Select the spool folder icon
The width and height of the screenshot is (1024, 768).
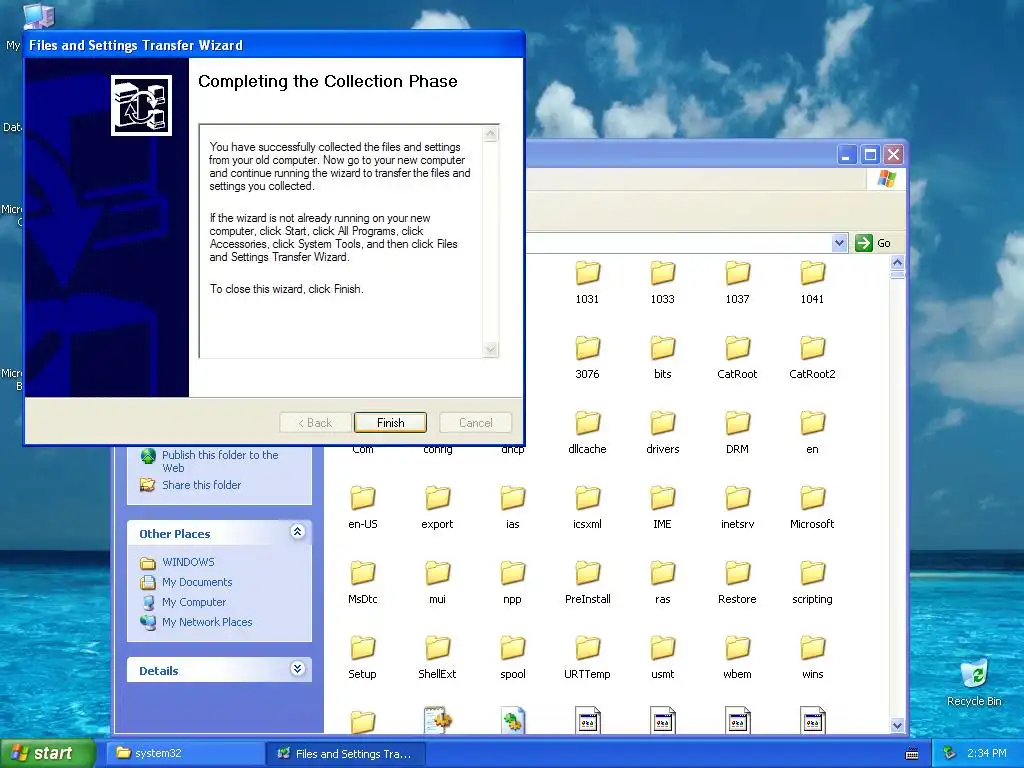(513, 648)
